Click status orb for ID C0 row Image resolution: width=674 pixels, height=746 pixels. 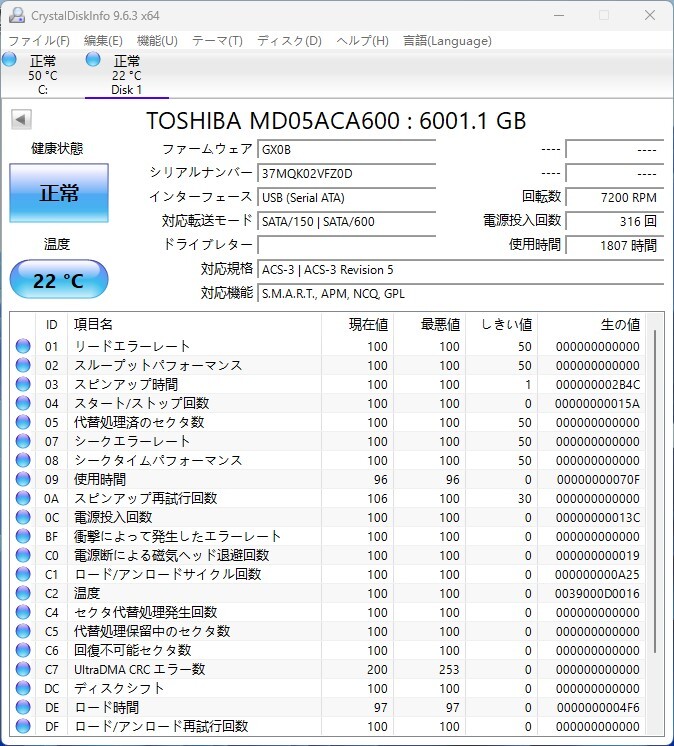click(x=23, y=555)
